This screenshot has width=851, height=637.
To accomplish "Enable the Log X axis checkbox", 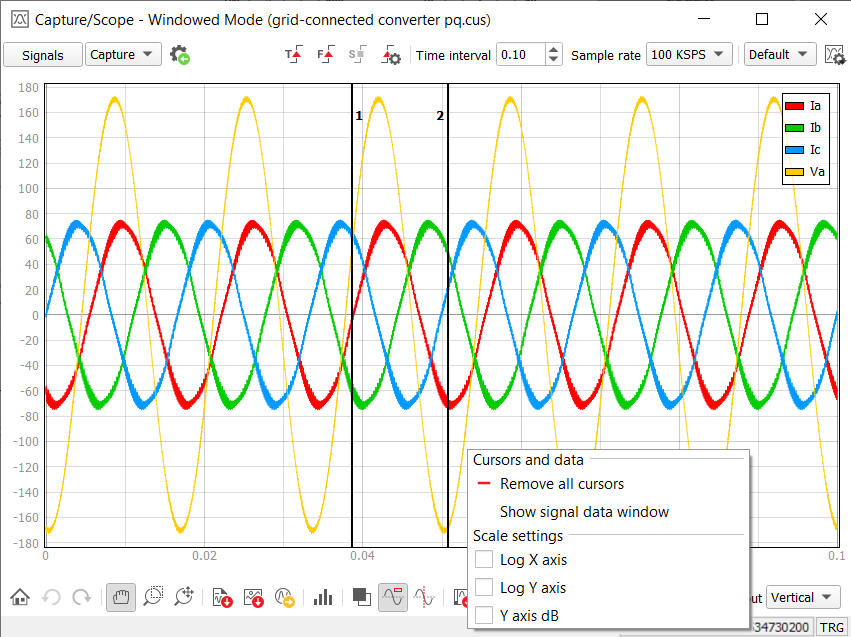I will pyautogui.click(x=484, y=560).
